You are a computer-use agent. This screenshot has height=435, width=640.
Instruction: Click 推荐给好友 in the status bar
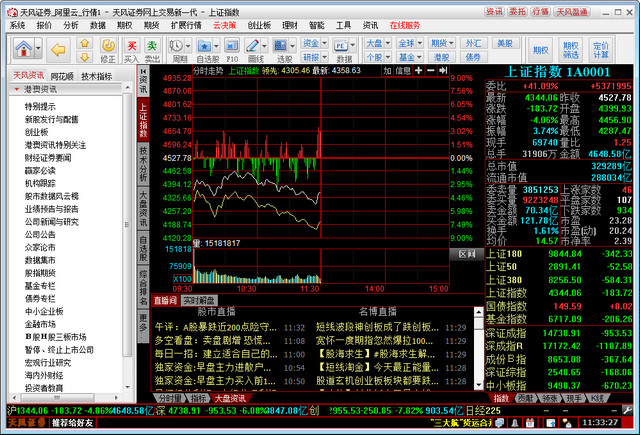coord(72,423)
